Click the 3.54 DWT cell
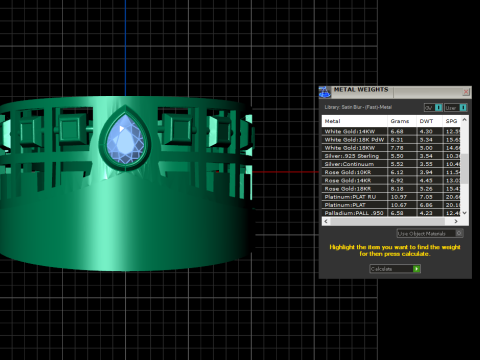The width and height of the screenshot is (480, 360). click(x=430, y=156)
